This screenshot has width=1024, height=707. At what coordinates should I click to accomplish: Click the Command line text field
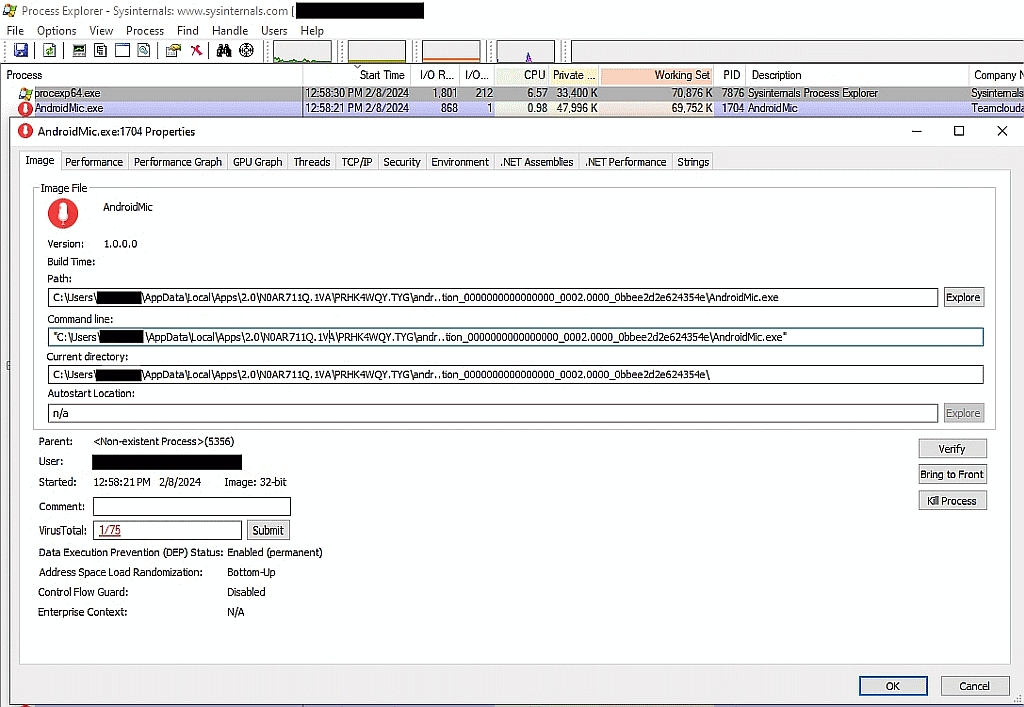click(x=515, y=337)
